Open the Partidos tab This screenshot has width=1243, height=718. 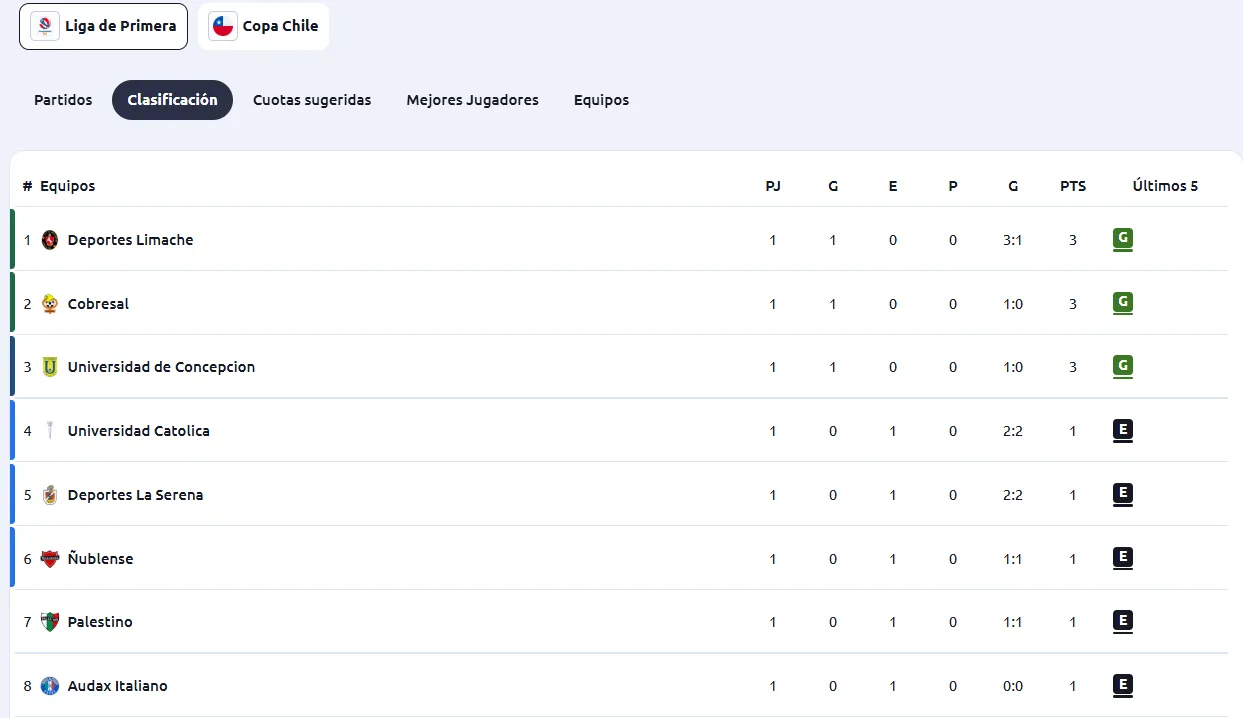click(x=63, y=100)
